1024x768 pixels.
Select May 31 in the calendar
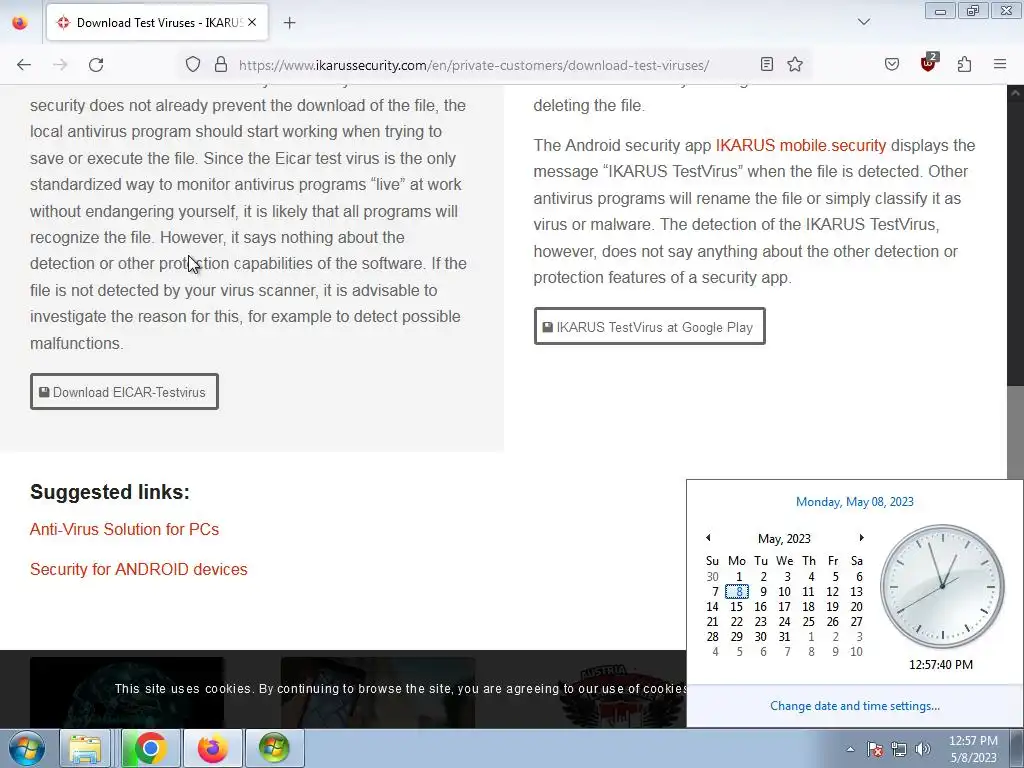point(784,637)
